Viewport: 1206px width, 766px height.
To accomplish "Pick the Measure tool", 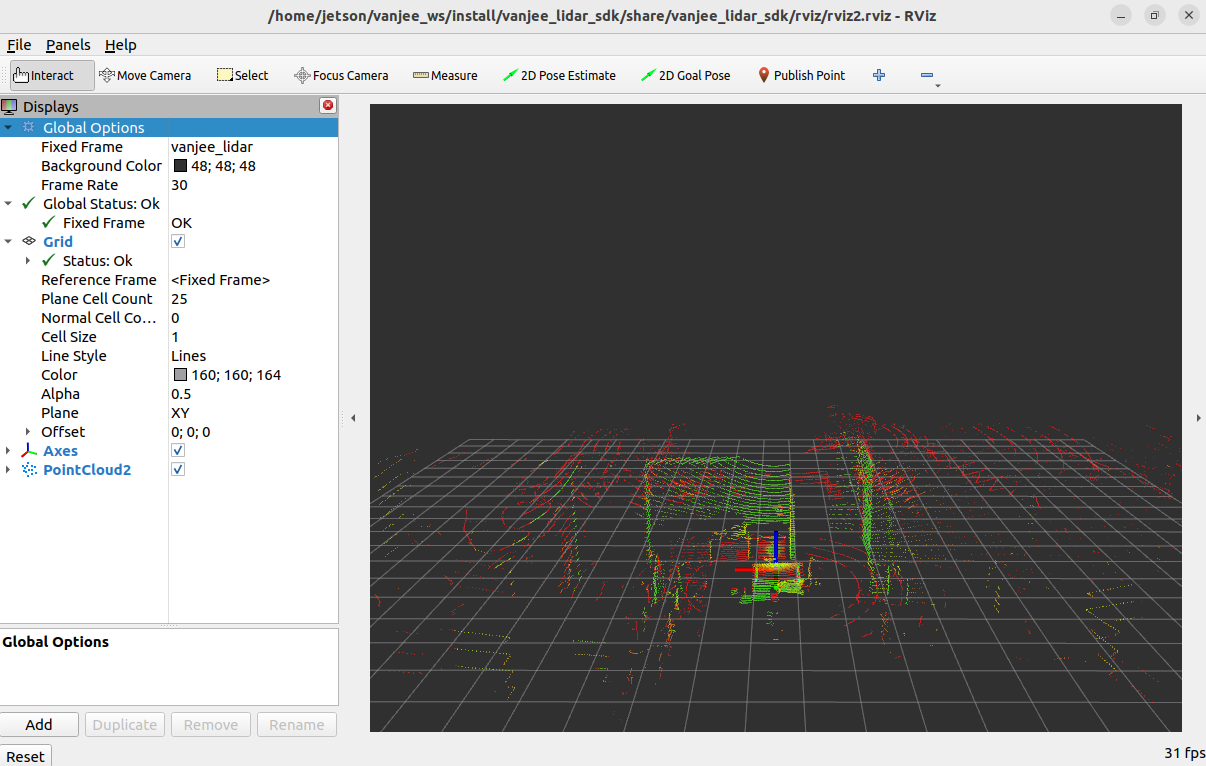I will tap(445, 75).
